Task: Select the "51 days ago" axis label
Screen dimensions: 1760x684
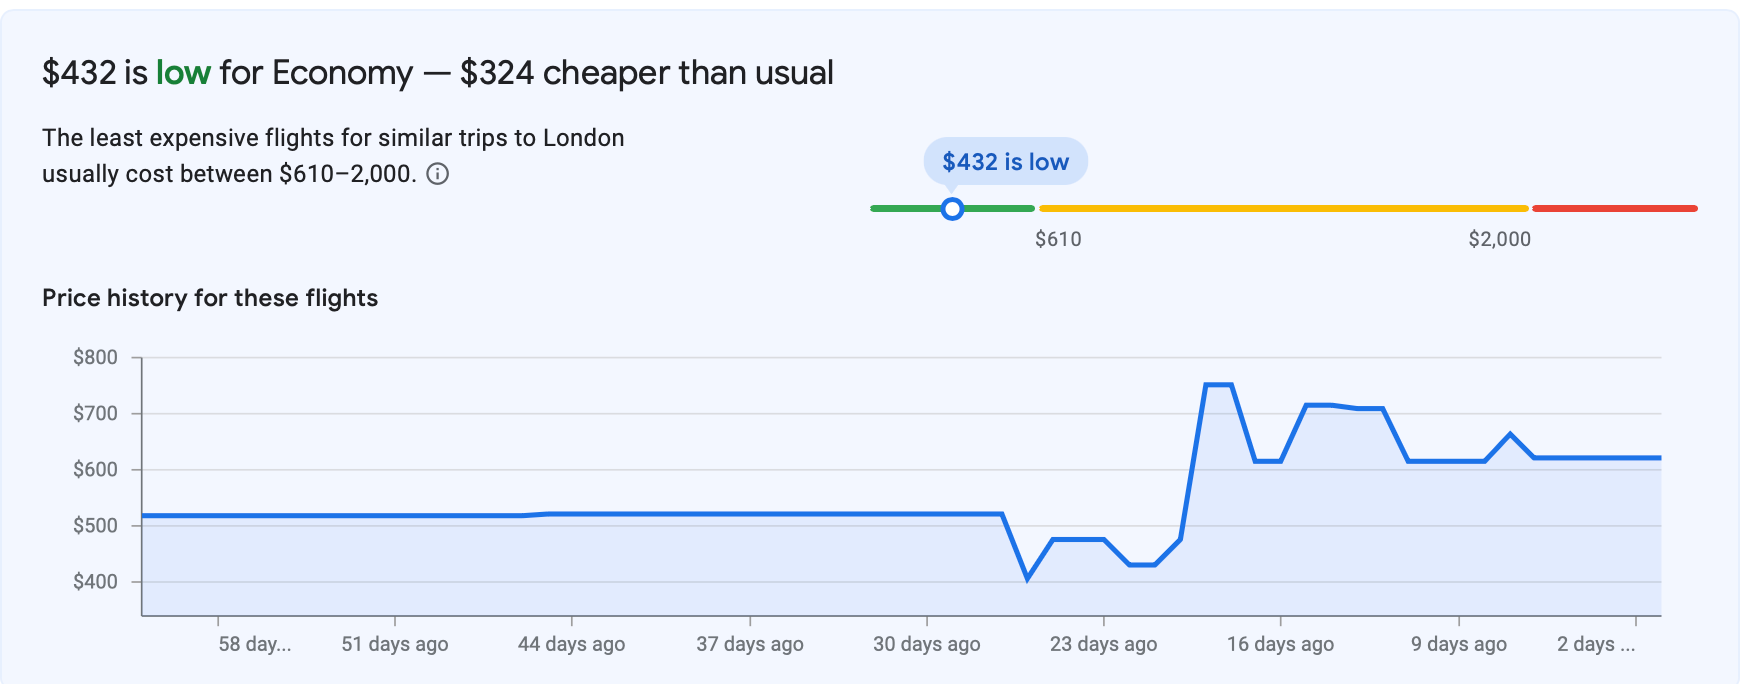Action: pos(395,644)
